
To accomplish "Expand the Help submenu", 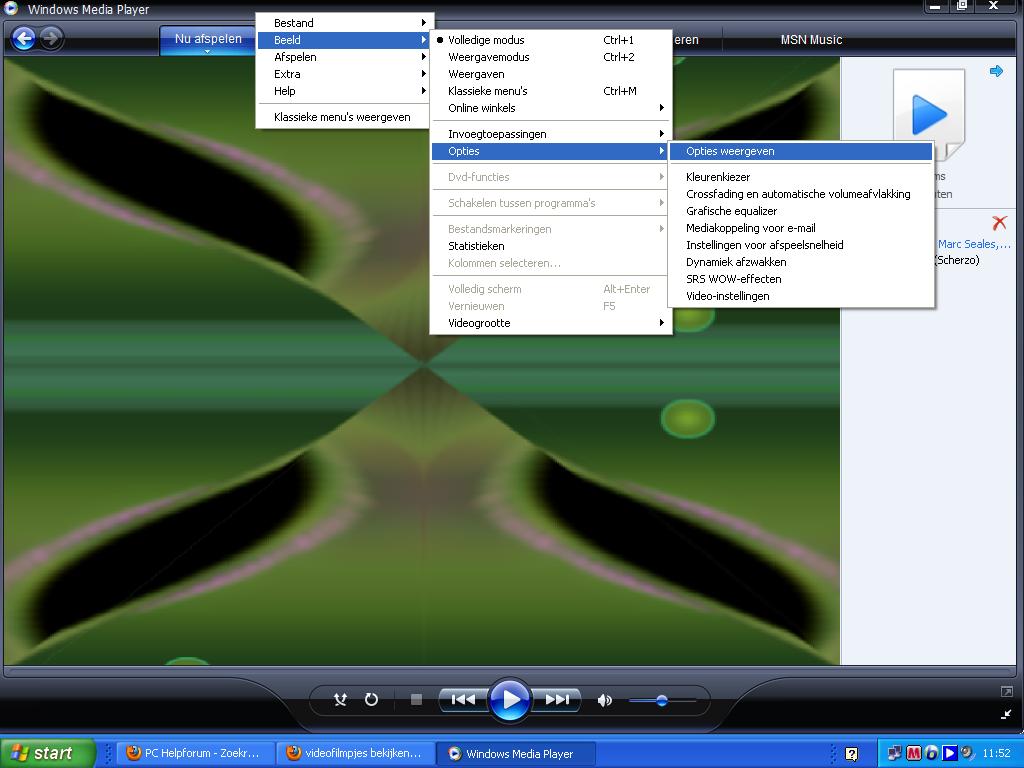I will [344, 91].
